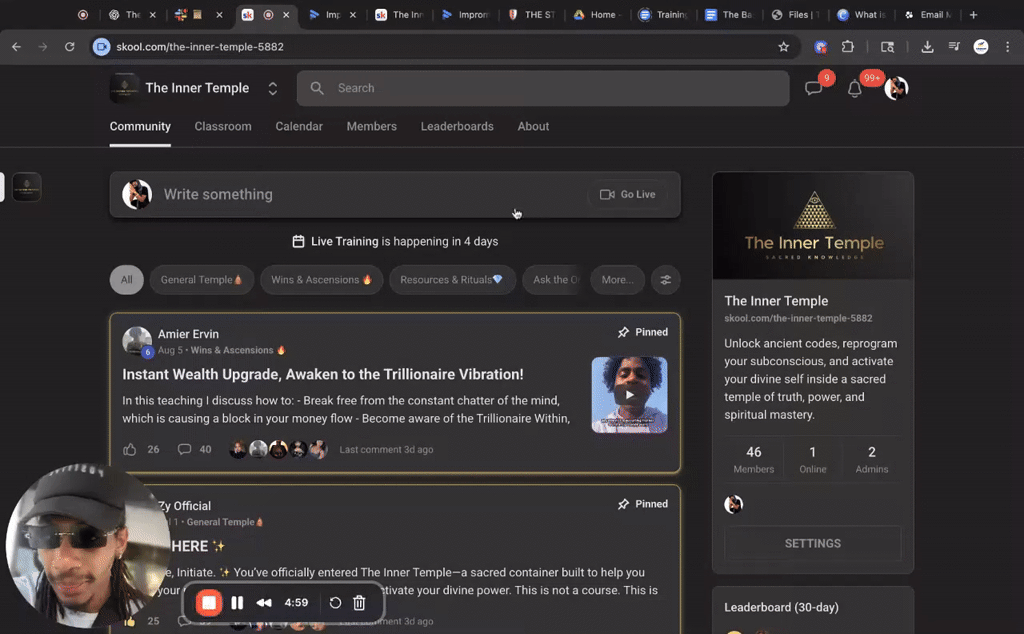Open the site info icon in address bar
Image resolution: width=1024 pixels, height=634 pixels.
[x=101, y=47]
